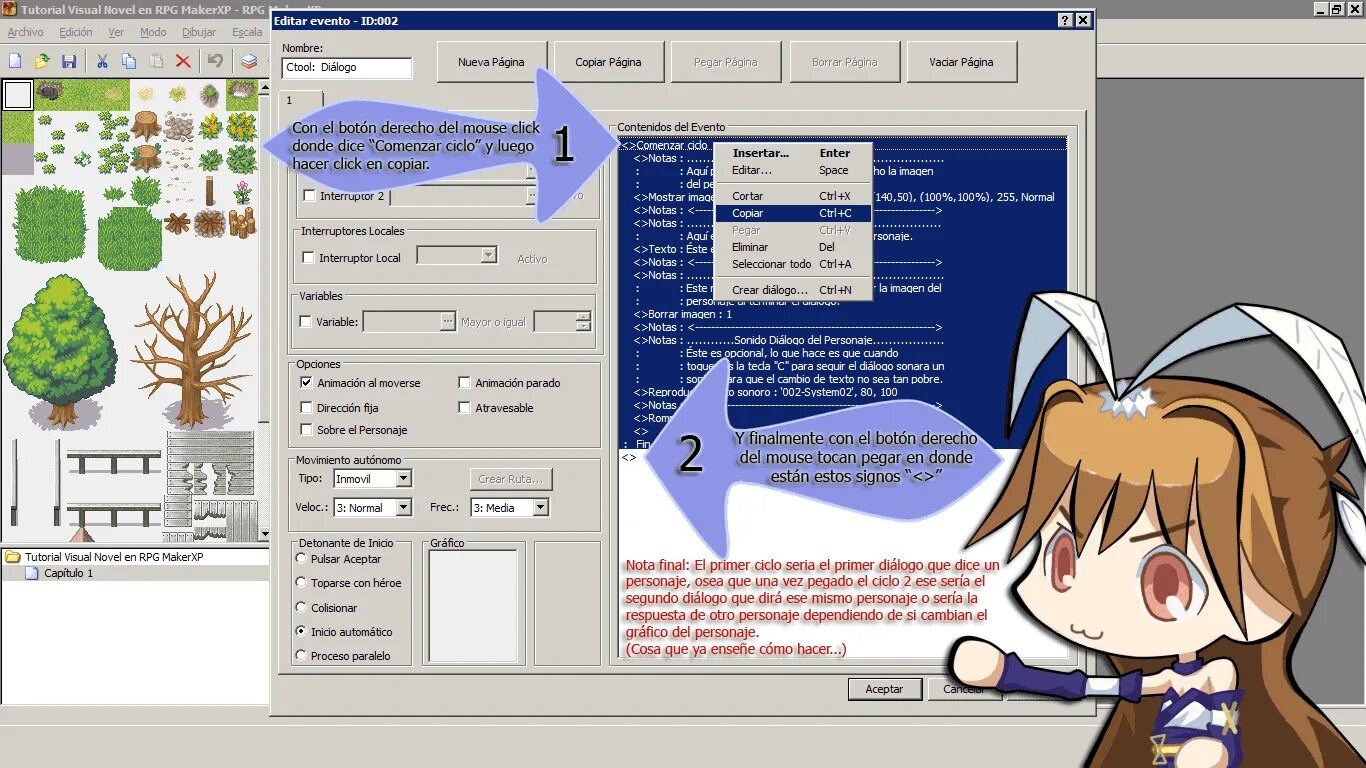Select the bare dead tree tile
Image resolution: width=1366 pixels, height=768 pixels.
click(192, 350)
